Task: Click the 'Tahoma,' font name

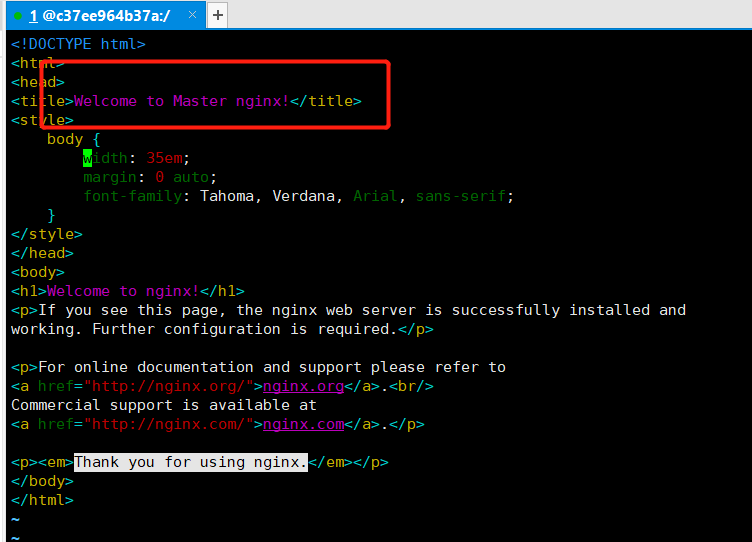Action: (231, 196)
